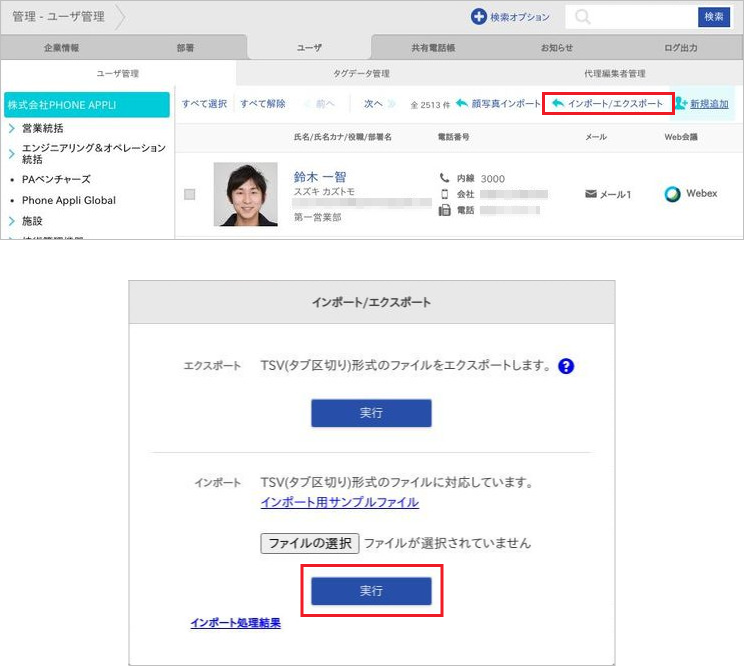Click the arrow icon for 顔写真インポート

(x=461, y=103)
